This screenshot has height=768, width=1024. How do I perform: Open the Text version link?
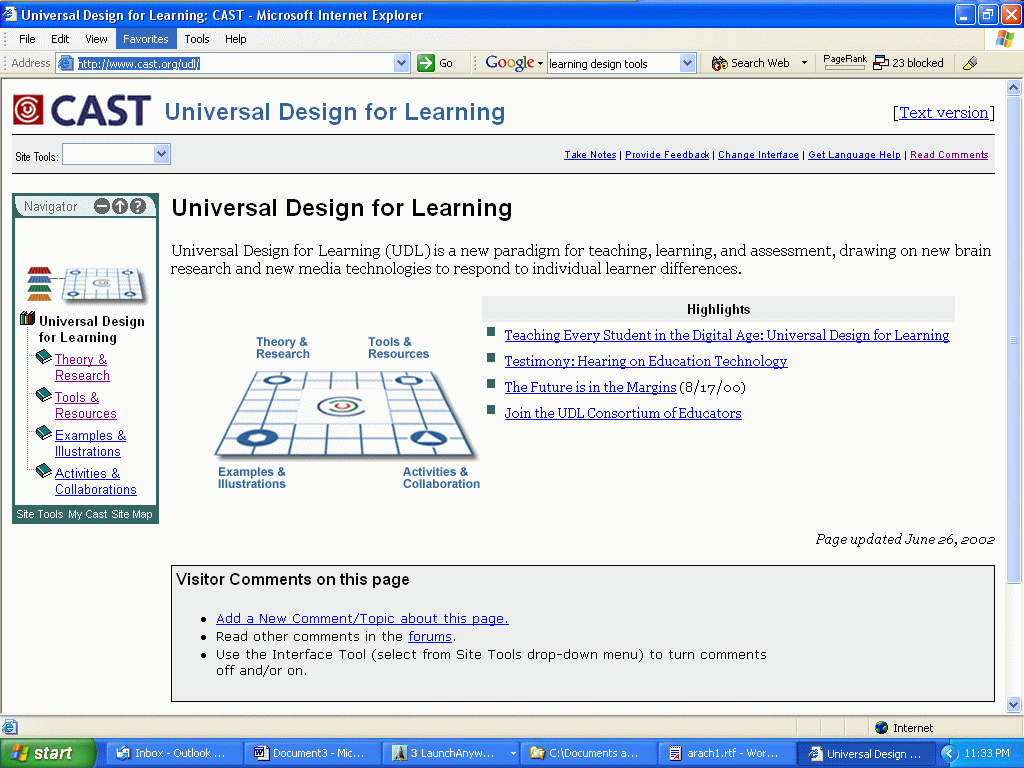[943, 113]
